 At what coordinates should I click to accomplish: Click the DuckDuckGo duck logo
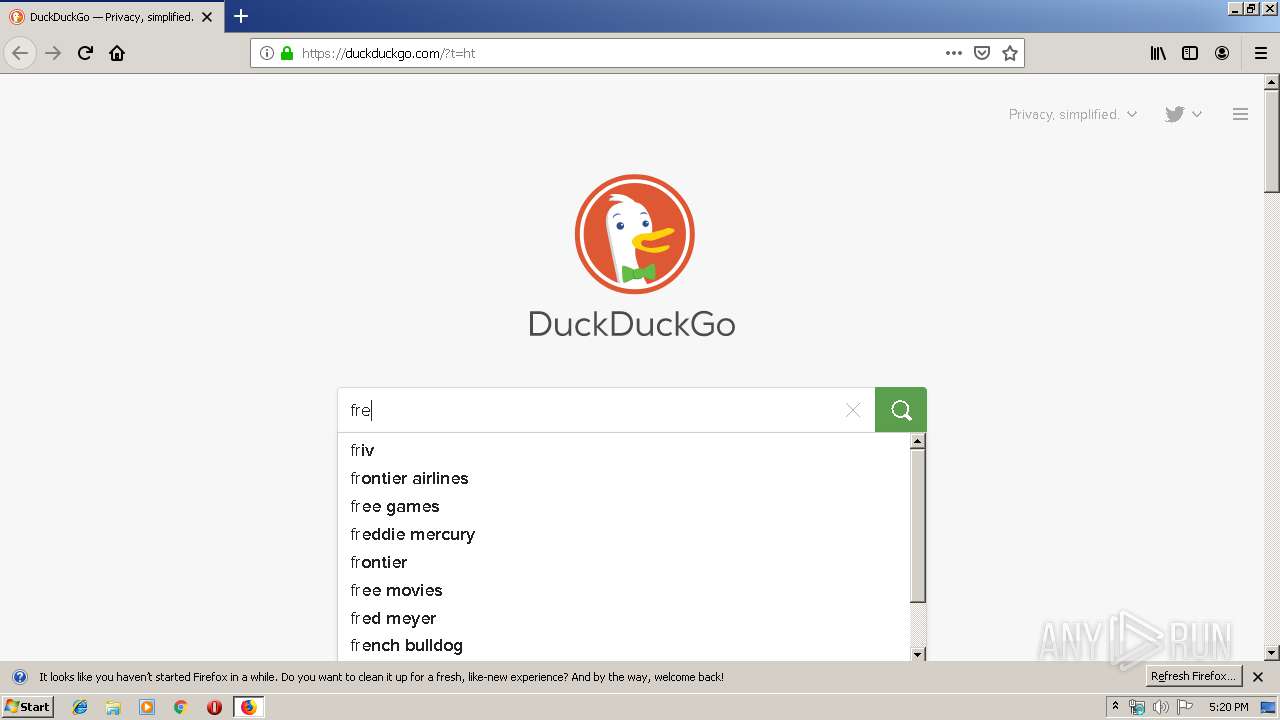tap(634, 234)
